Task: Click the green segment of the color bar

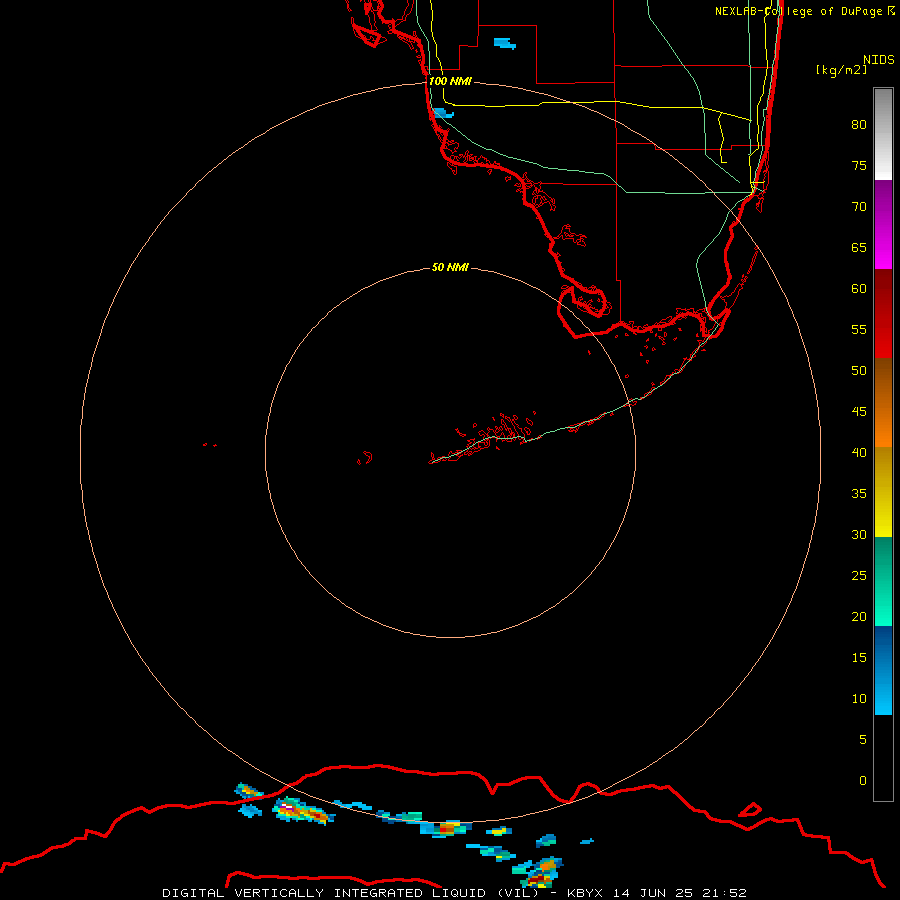Action: pos(883,581)
